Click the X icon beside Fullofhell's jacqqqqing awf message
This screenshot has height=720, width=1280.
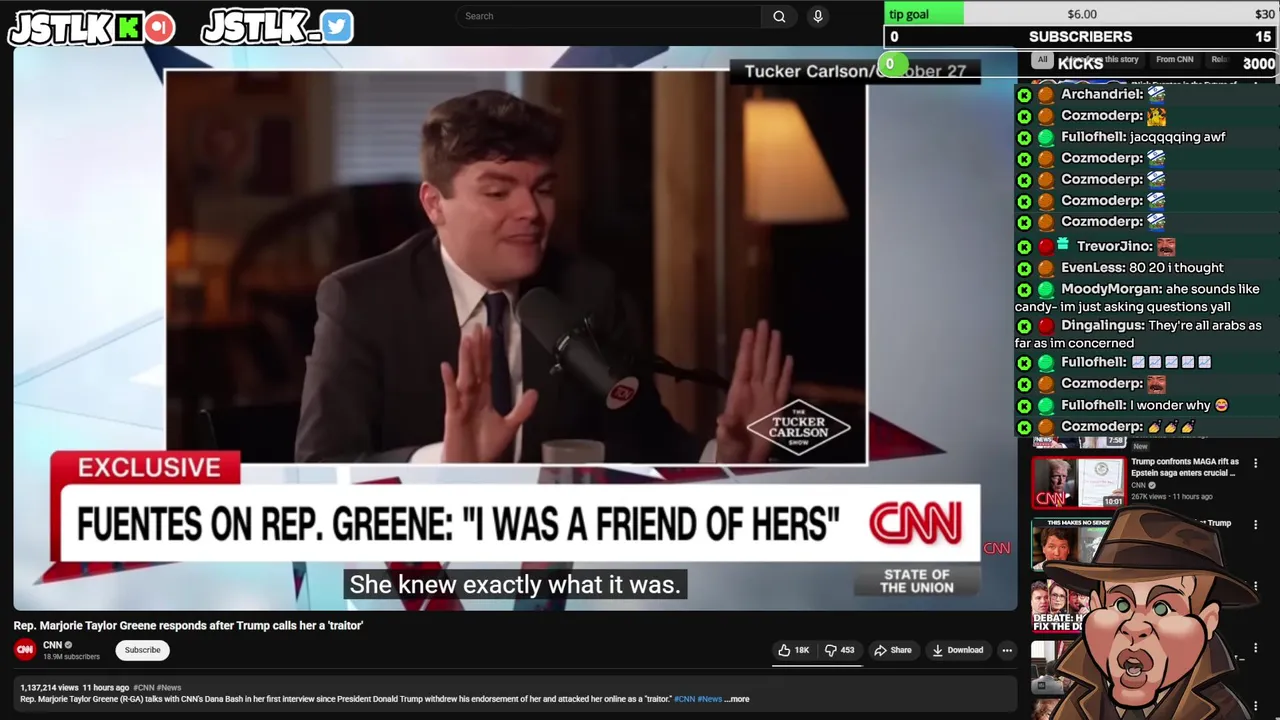[x=1024, y=138]
